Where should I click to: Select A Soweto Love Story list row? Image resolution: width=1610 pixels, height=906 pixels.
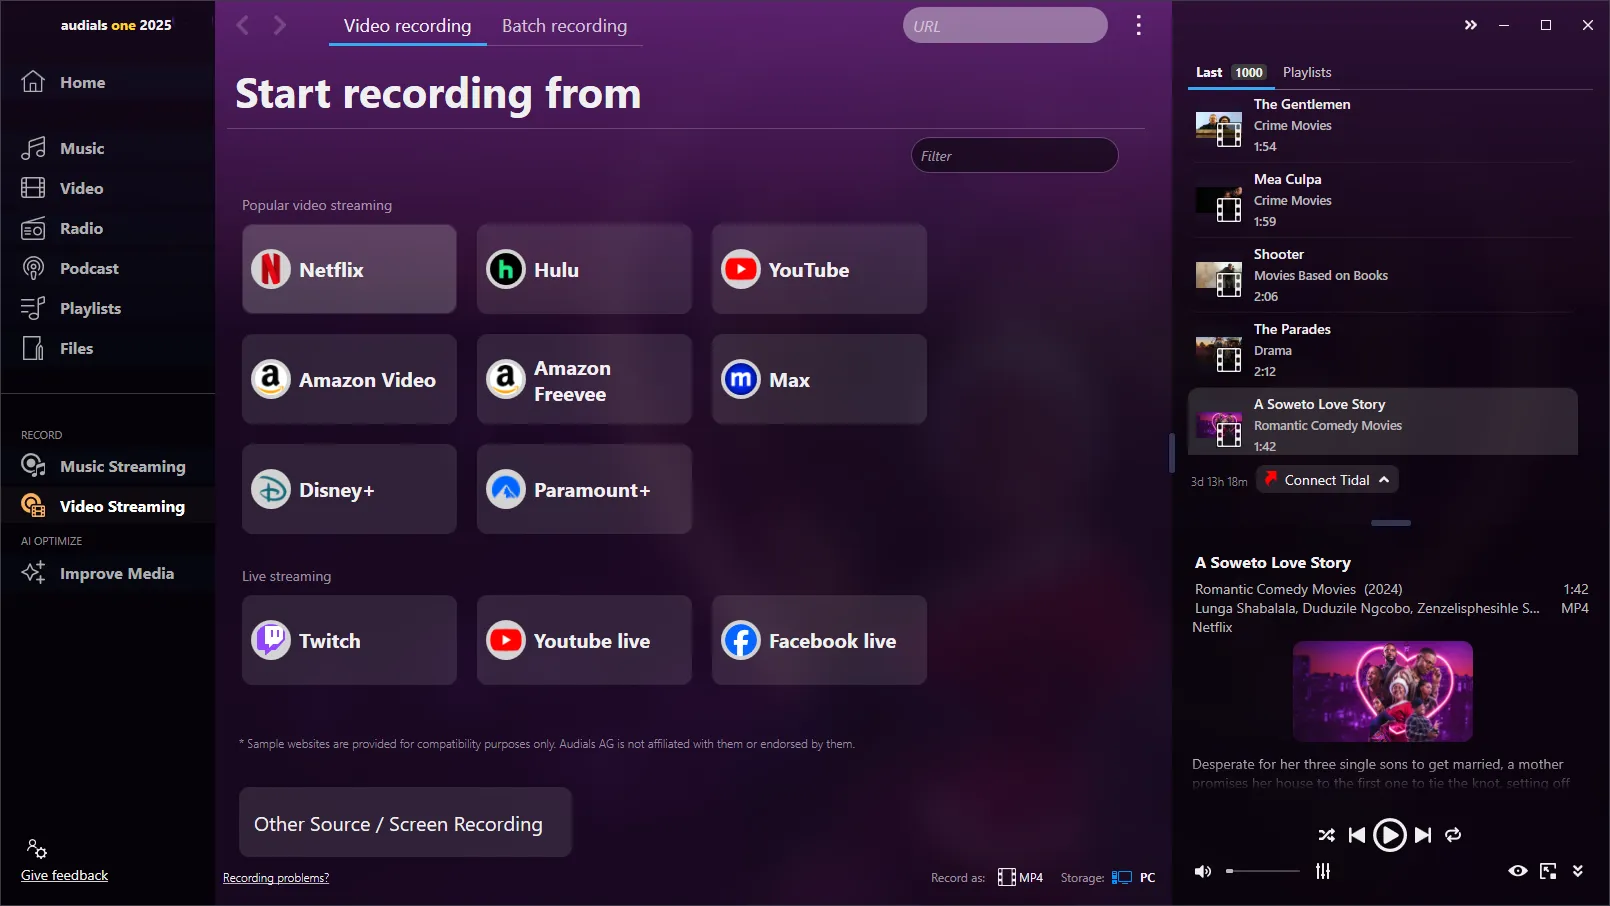click(1382, 422)
